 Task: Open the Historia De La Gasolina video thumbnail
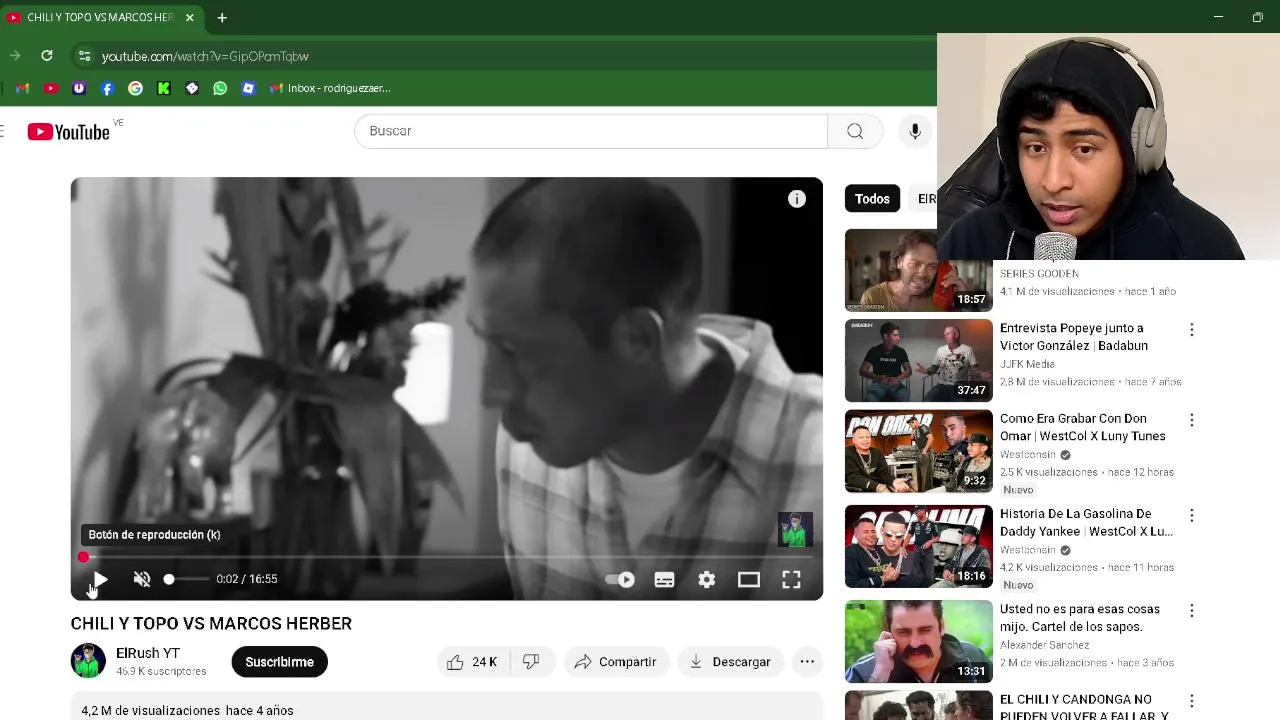(919, 546)
